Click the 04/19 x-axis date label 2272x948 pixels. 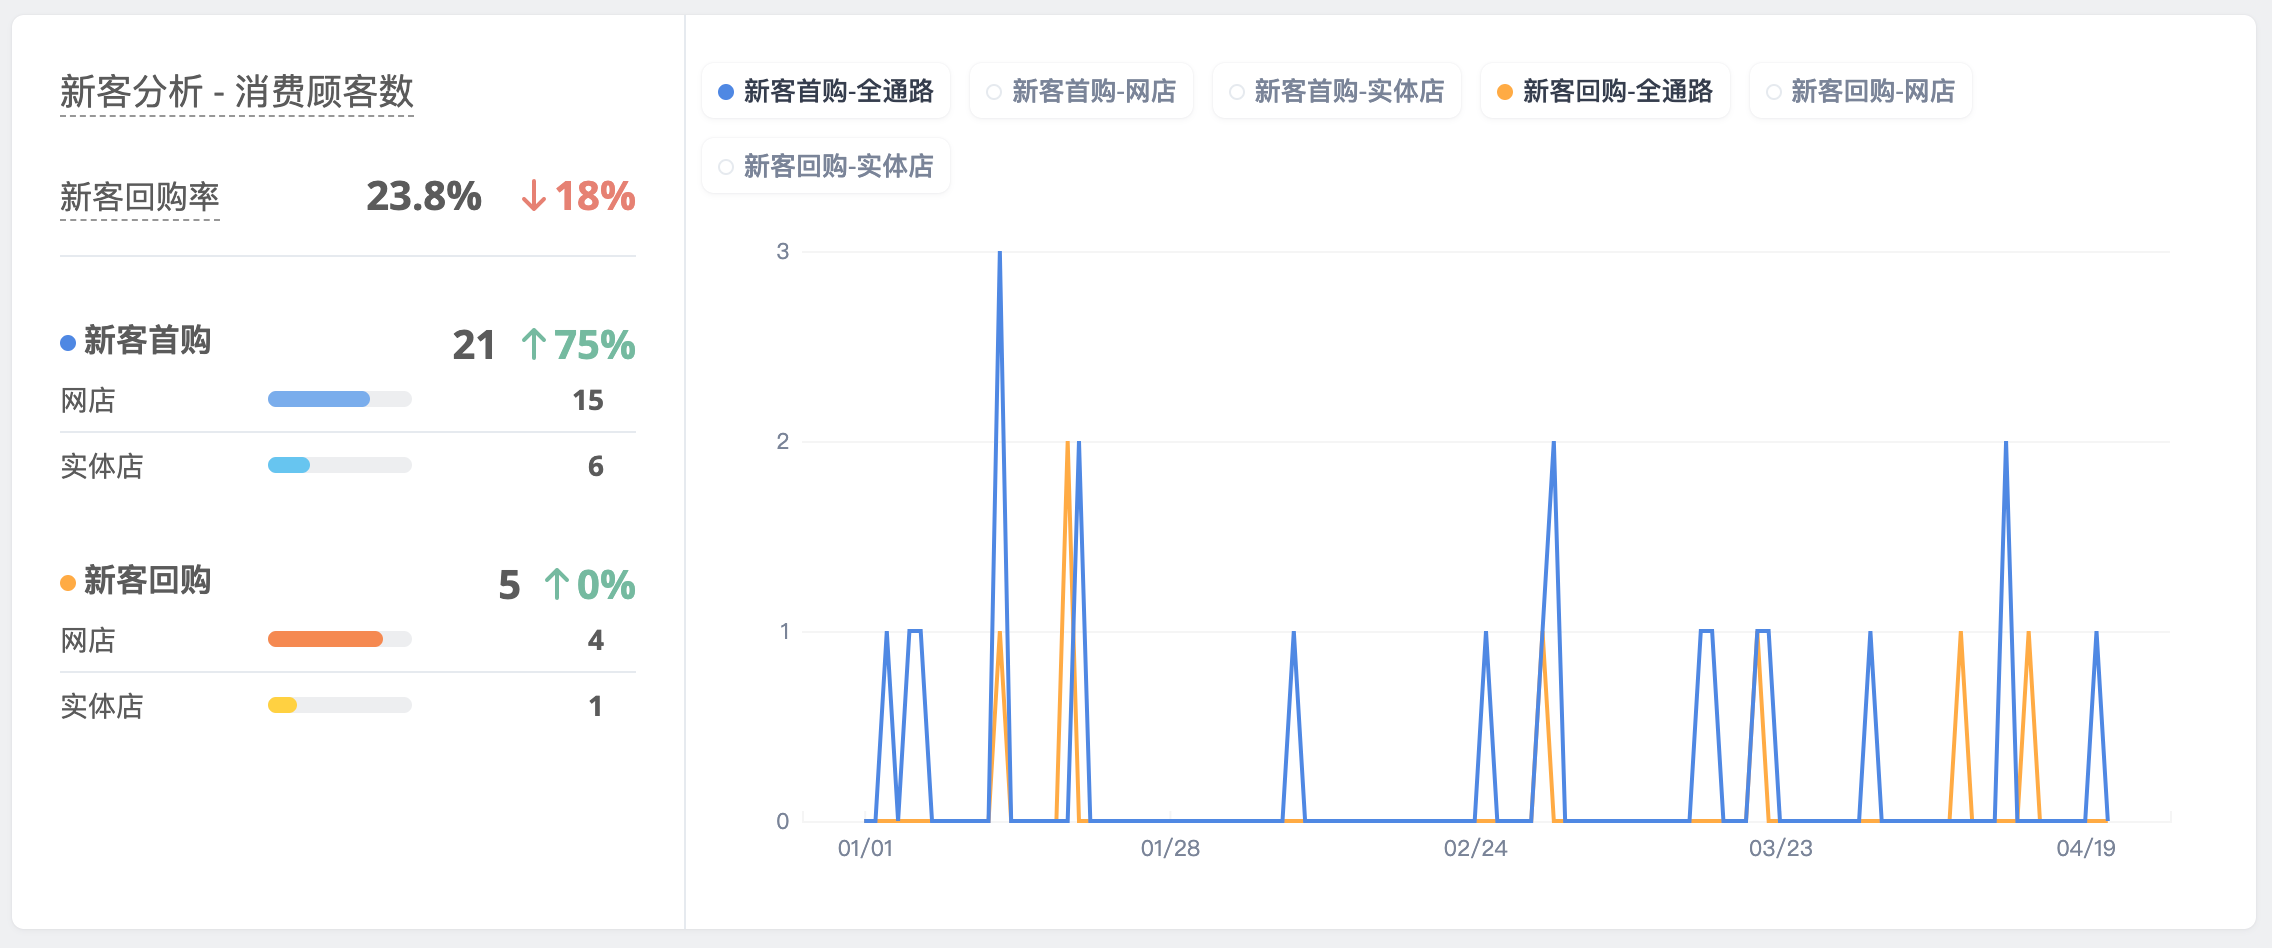point(2086,848)
